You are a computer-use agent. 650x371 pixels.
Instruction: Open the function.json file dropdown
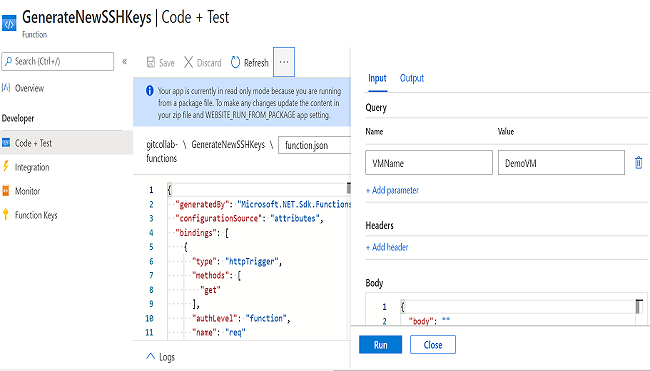[x=315, y=145]
